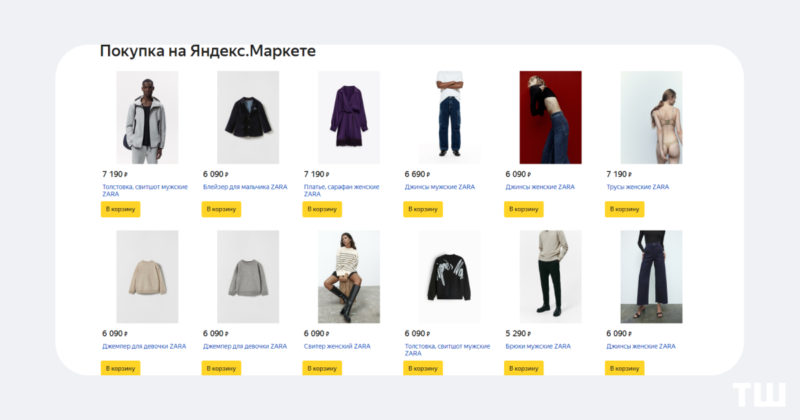The height and width of the screenshot is (420, 800).
Task: Open the beige girl's jumper image
Action: [x=147, y=277]
